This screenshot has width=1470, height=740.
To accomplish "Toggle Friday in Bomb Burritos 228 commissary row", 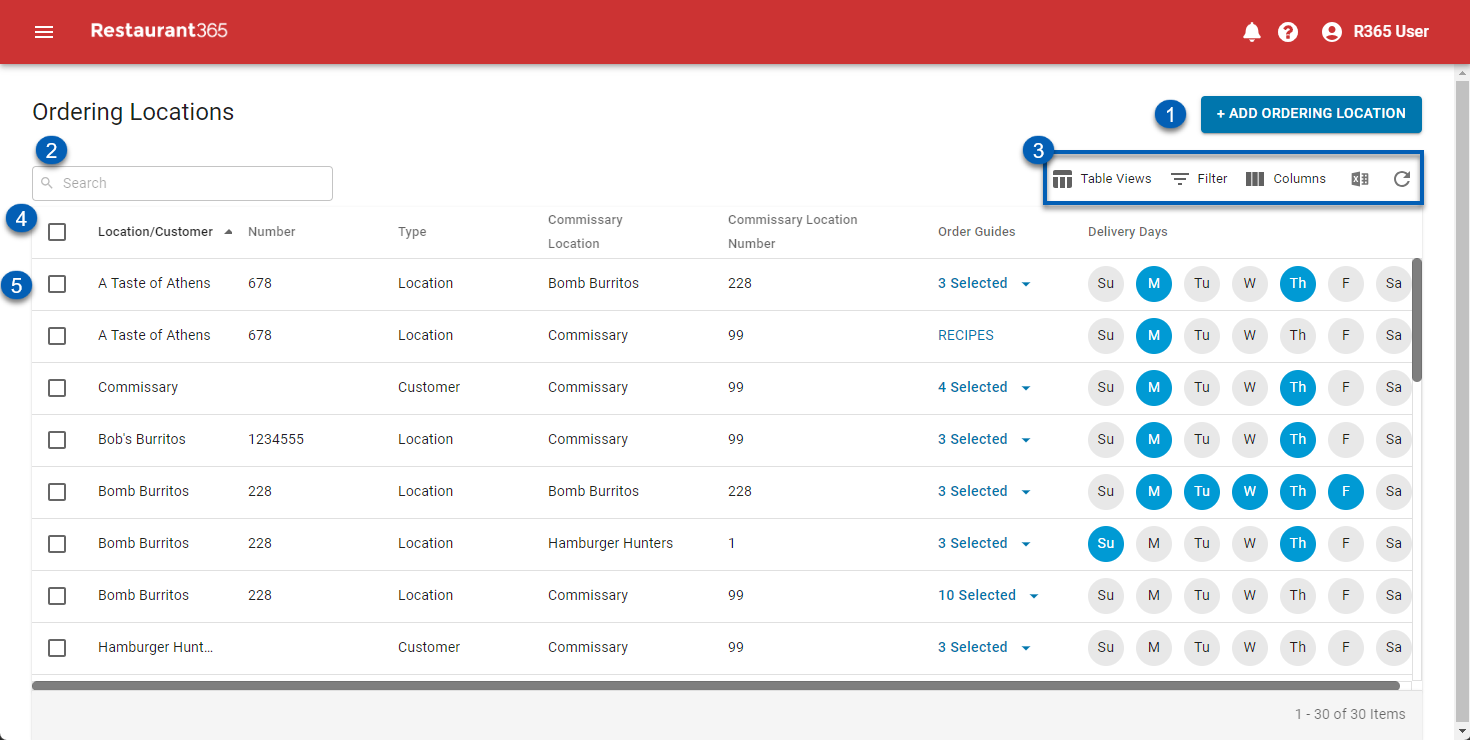I will tap(1346, 492).
